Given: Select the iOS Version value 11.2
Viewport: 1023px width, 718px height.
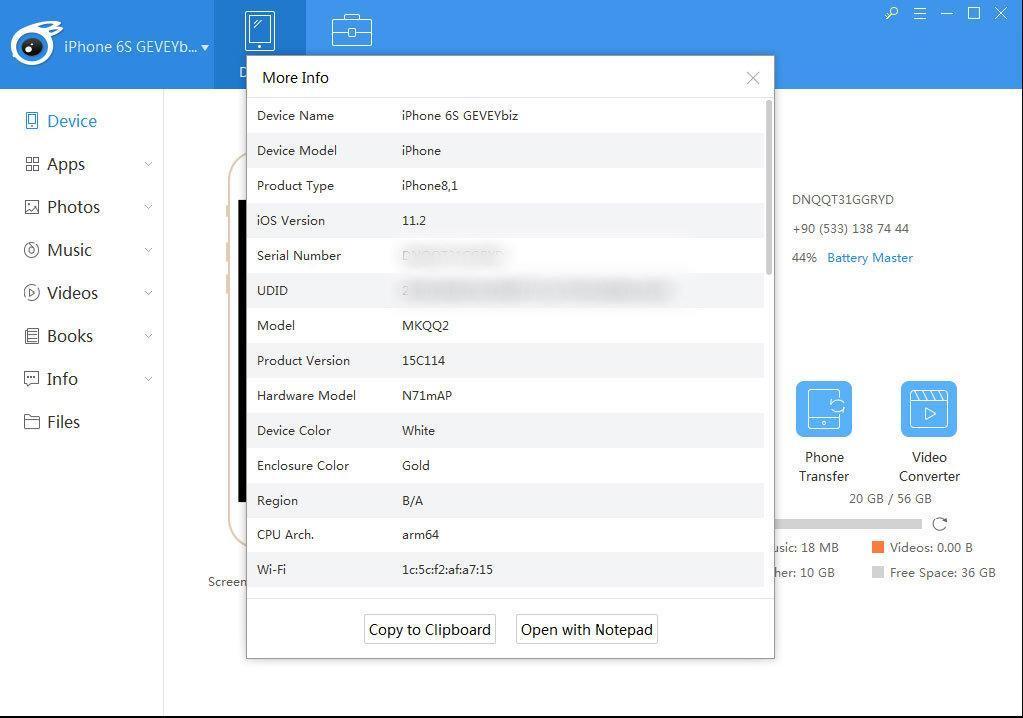Looking at the screenshot, I should pos(414,220).
